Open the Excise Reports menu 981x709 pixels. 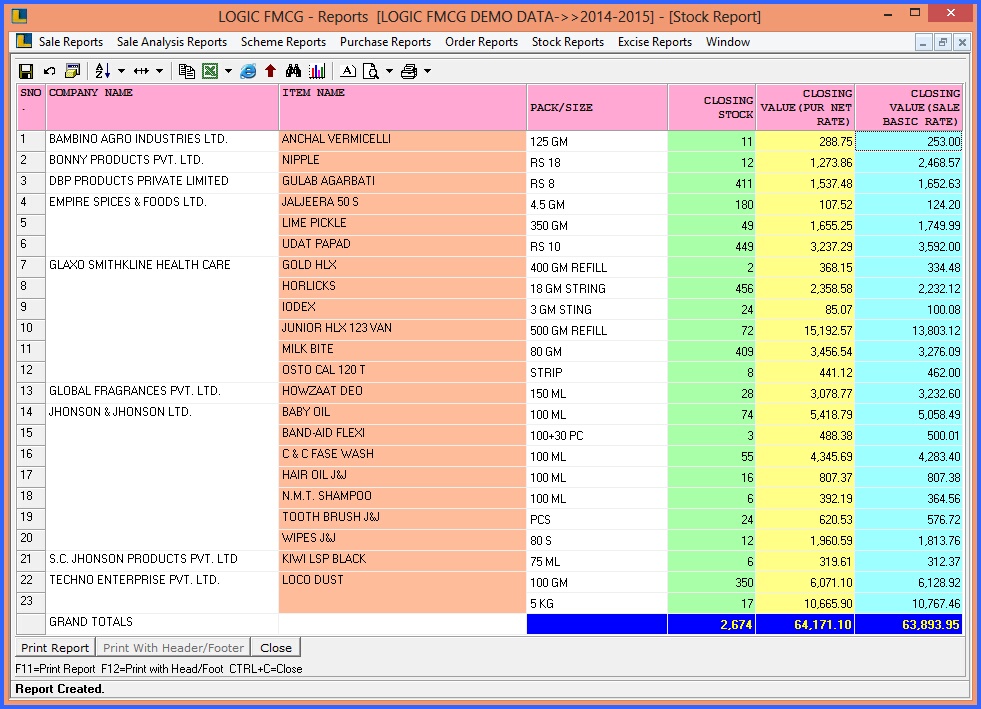coord(655,42)
